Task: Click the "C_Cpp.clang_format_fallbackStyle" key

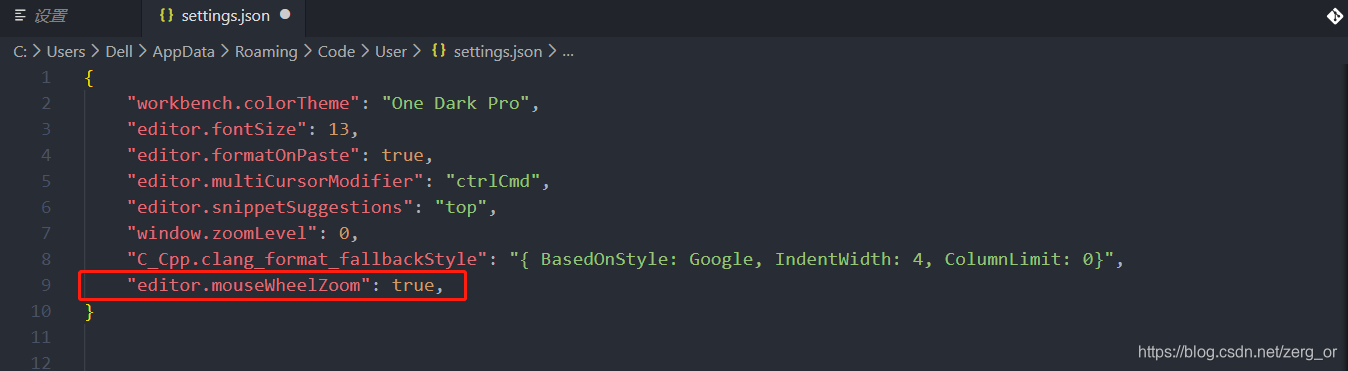Action: (x=307, y=259)
